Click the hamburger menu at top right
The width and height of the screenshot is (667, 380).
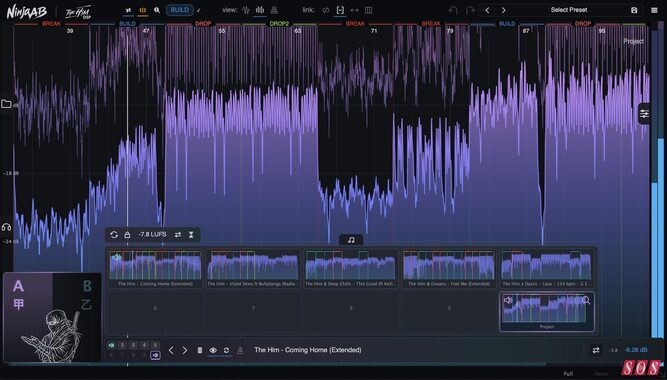point(654,10)
